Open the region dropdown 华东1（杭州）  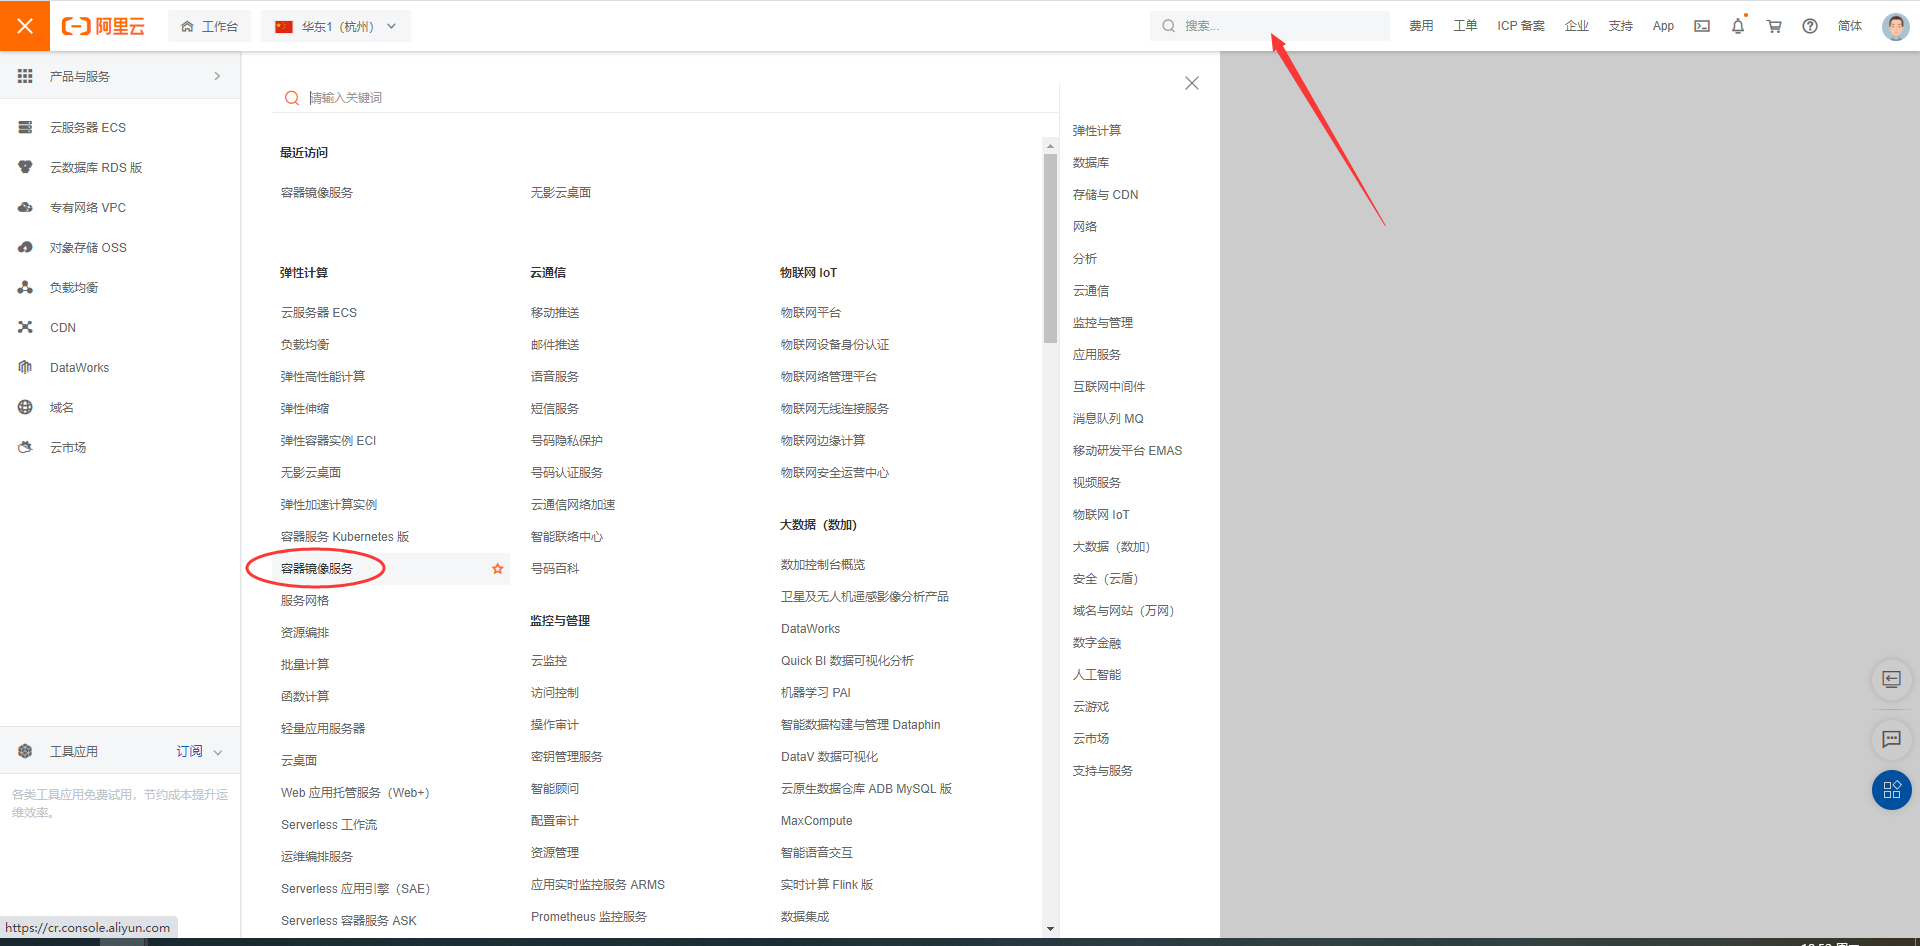point(335,26)
